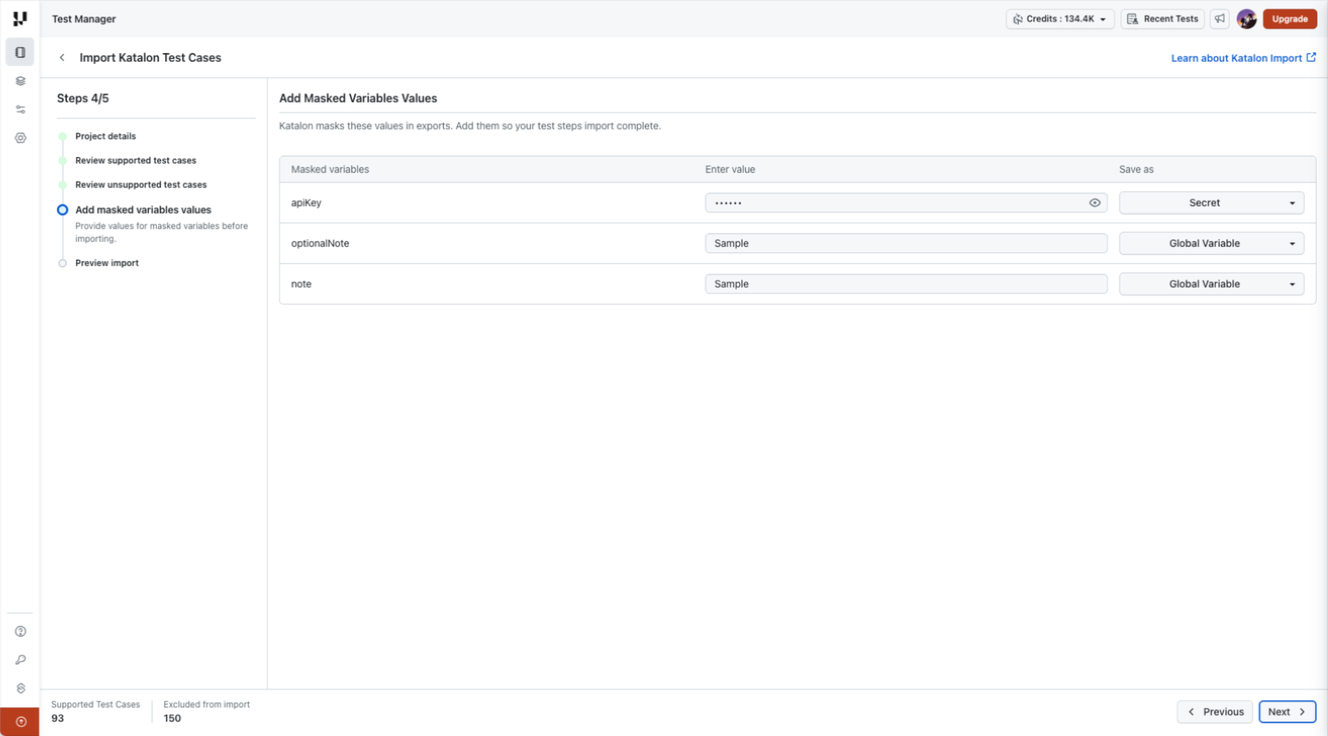
Task: Open the Learn about Katalon Import link
Action: (x=1243, y=58)
